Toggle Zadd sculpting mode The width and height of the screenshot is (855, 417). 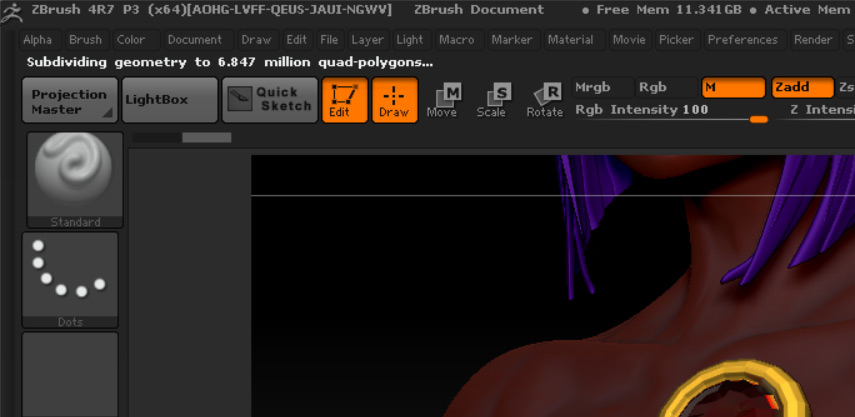pyautogui.click(x=803, y=88)
